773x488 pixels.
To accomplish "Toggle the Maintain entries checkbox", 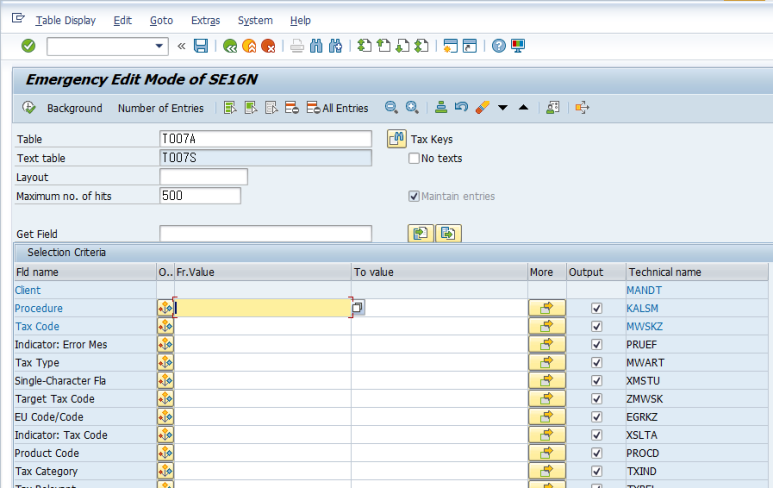I will [414, 196].
